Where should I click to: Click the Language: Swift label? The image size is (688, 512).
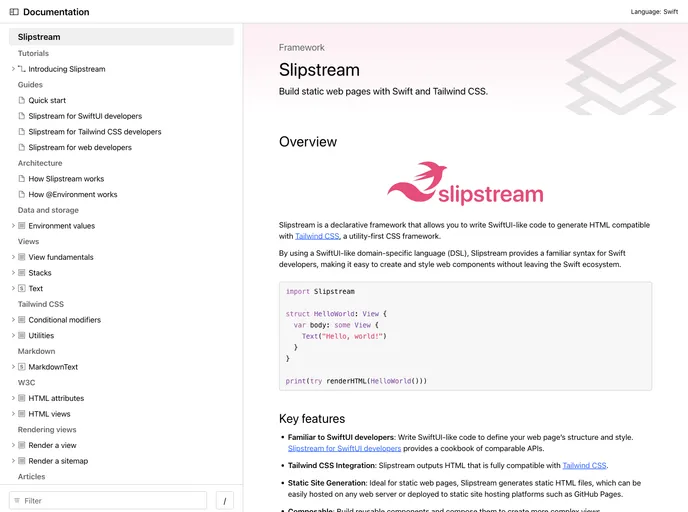click(654, 12)
